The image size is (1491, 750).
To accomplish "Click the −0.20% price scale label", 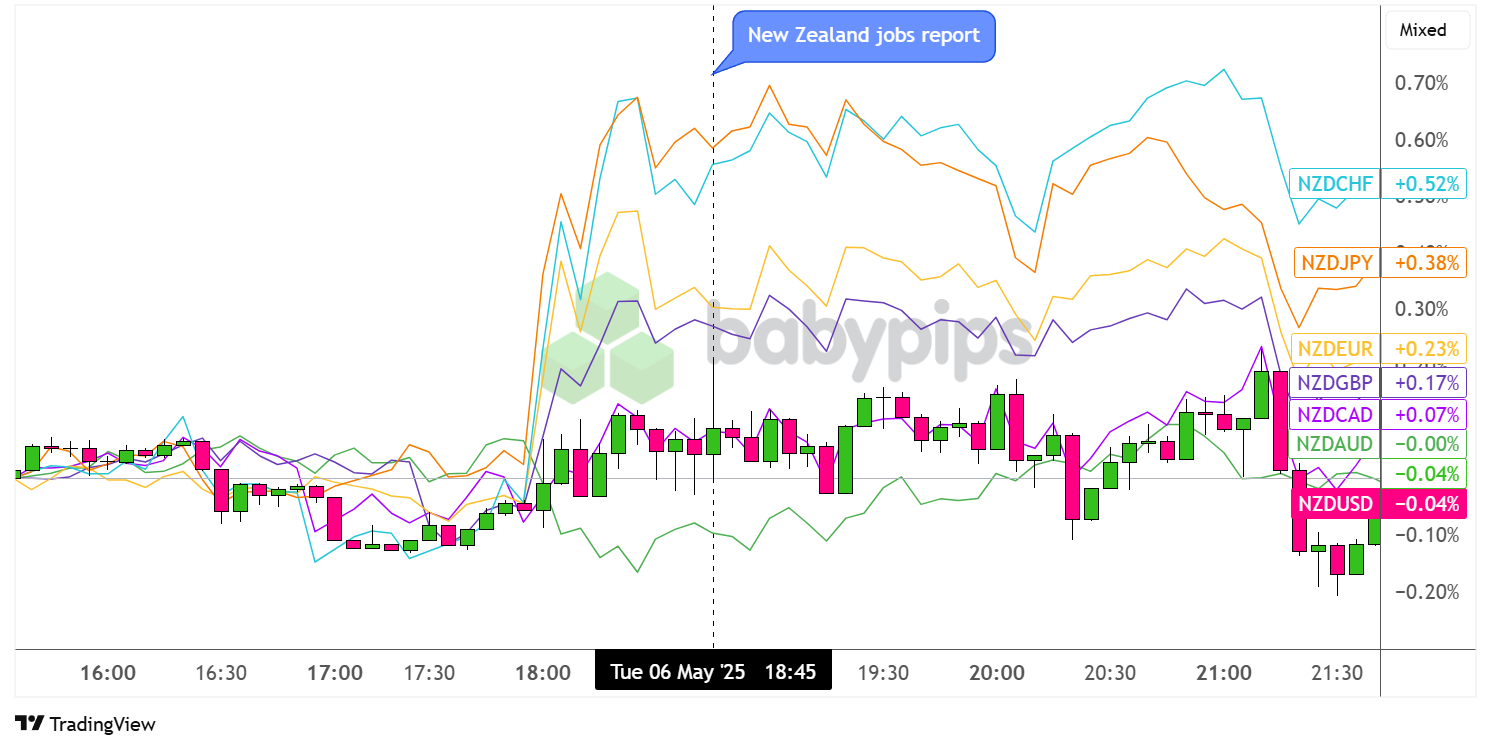I will pos(1421,592).
